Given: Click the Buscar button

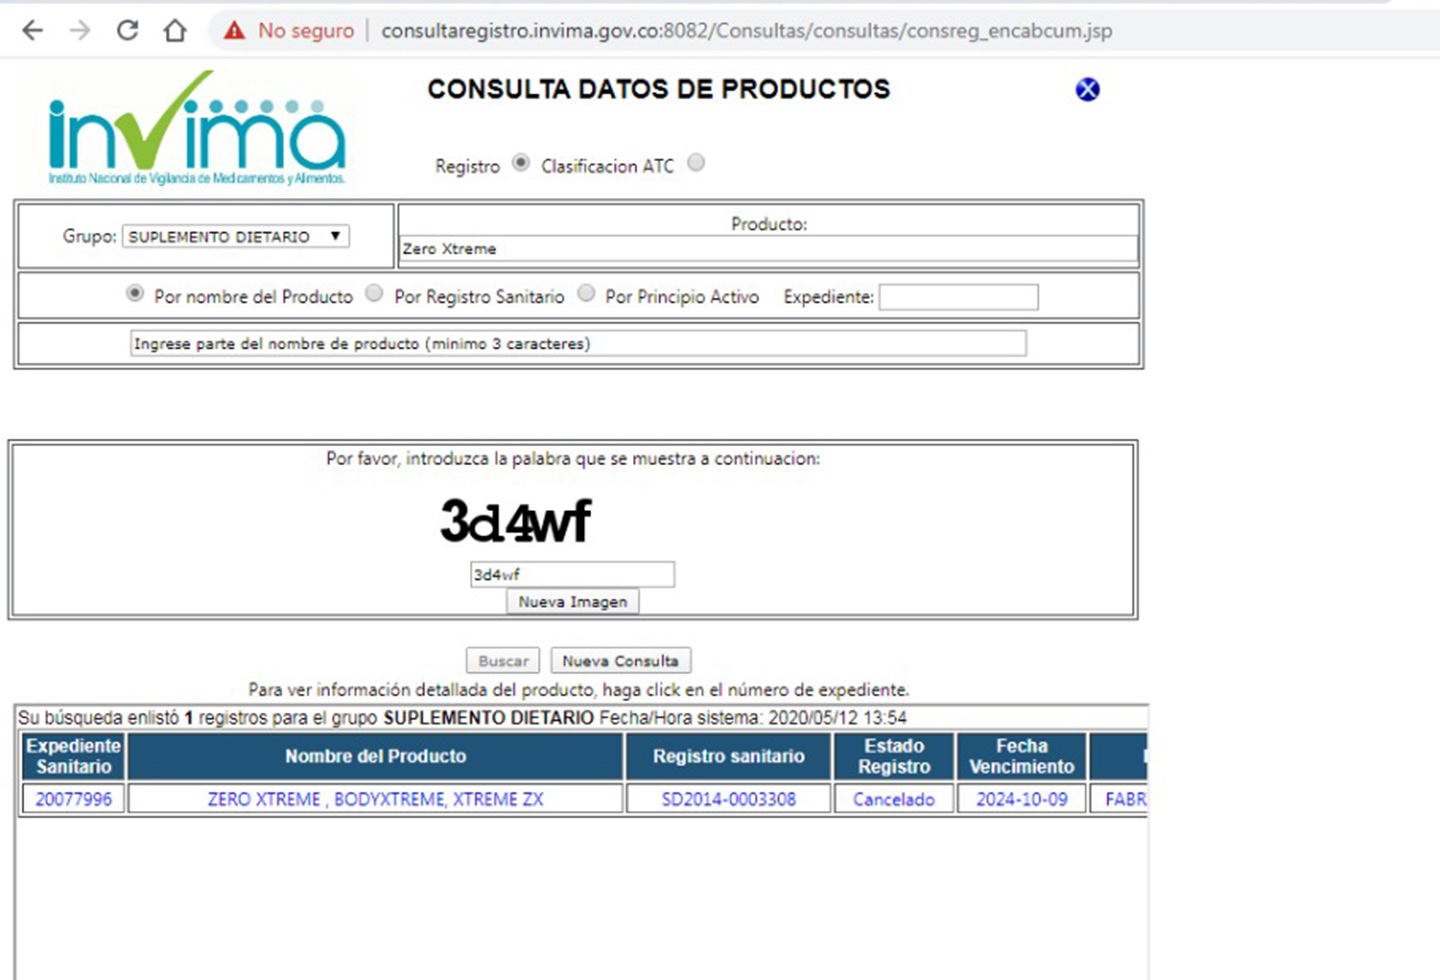Looking at the screenshot, I should point(503,661).
